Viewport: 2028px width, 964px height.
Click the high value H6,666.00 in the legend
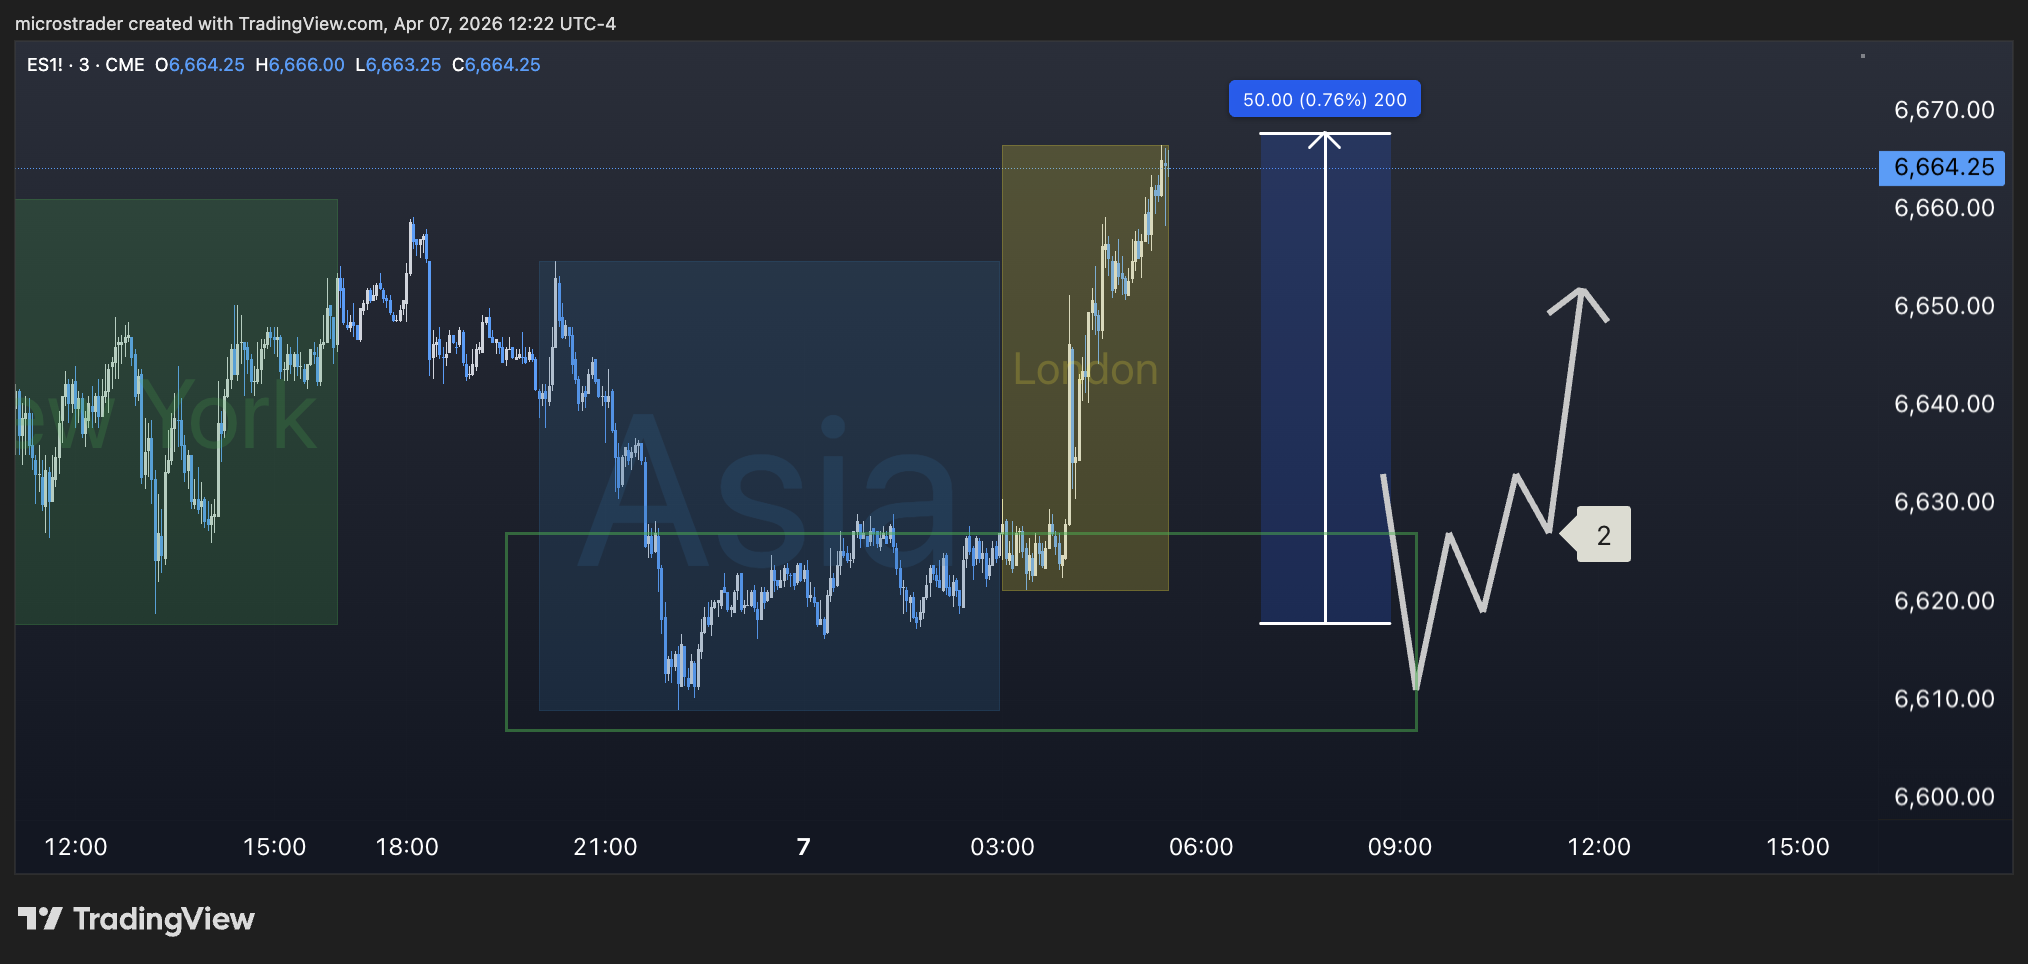pyautogui.click(x=300, y=65)
